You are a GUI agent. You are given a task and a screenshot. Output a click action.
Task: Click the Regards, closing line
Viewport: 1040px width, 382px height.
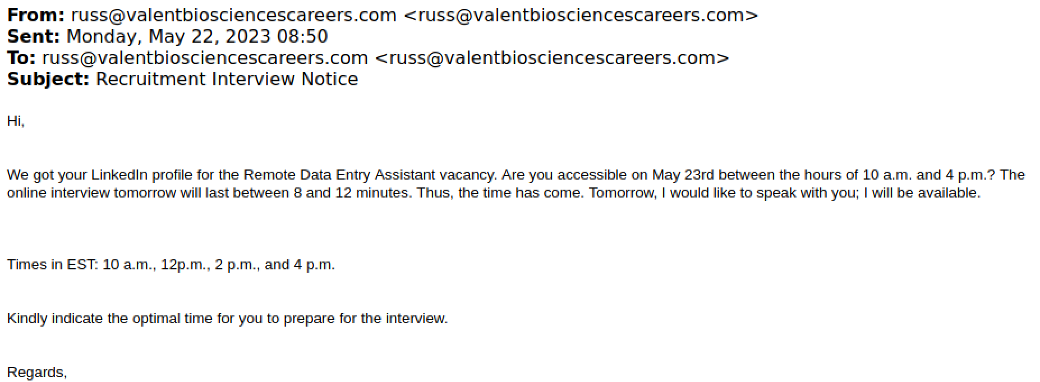tap(37, 373)
